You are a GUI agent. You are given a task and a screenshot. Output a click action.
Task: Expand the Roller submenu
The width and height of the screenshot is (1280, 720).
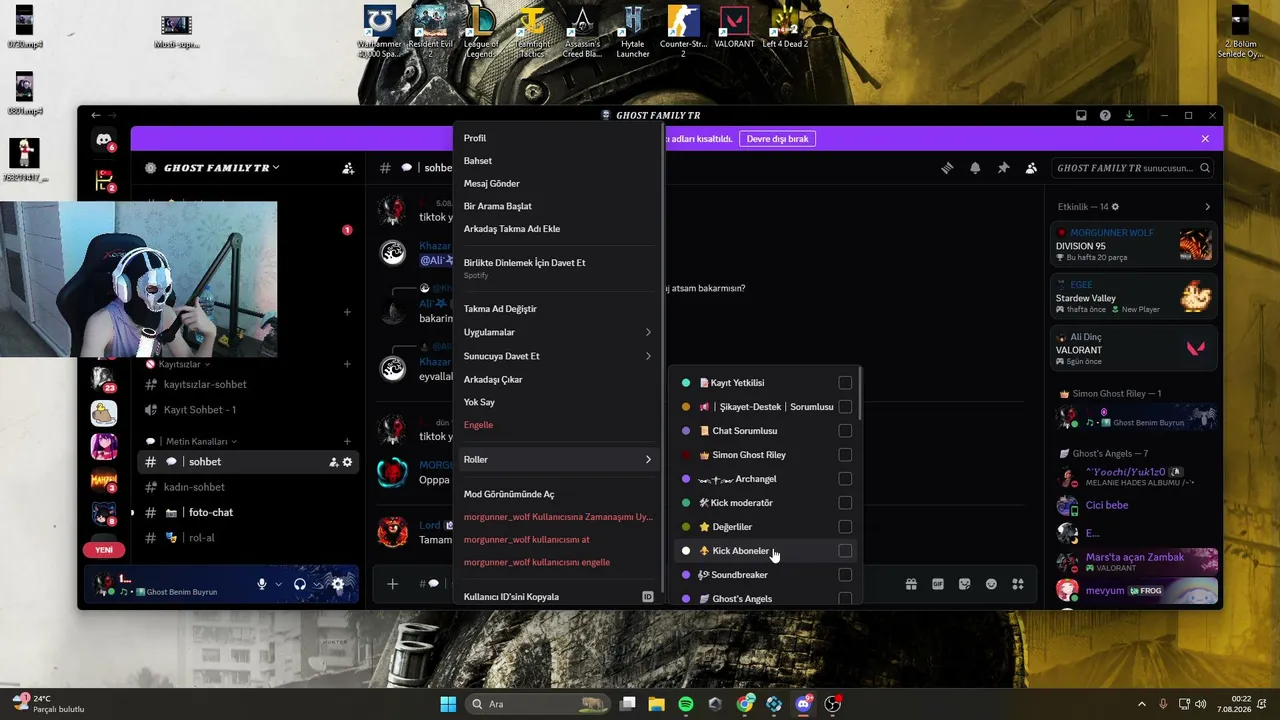pos(557,460)
